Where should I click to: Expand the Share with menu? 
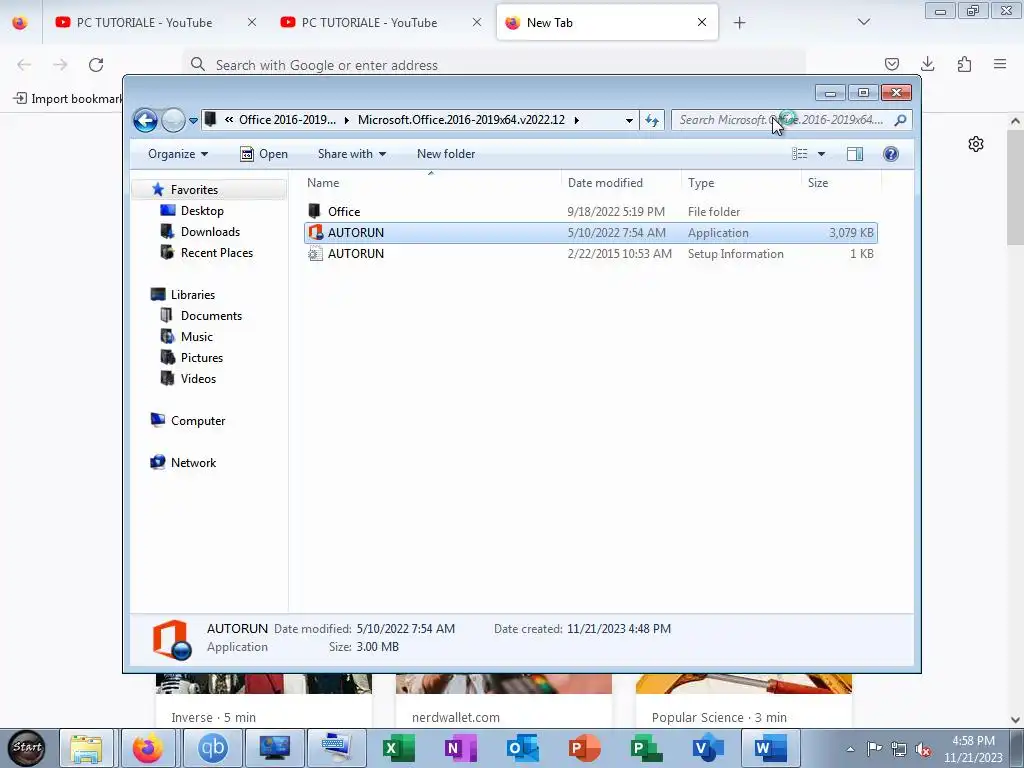[351, 154]
